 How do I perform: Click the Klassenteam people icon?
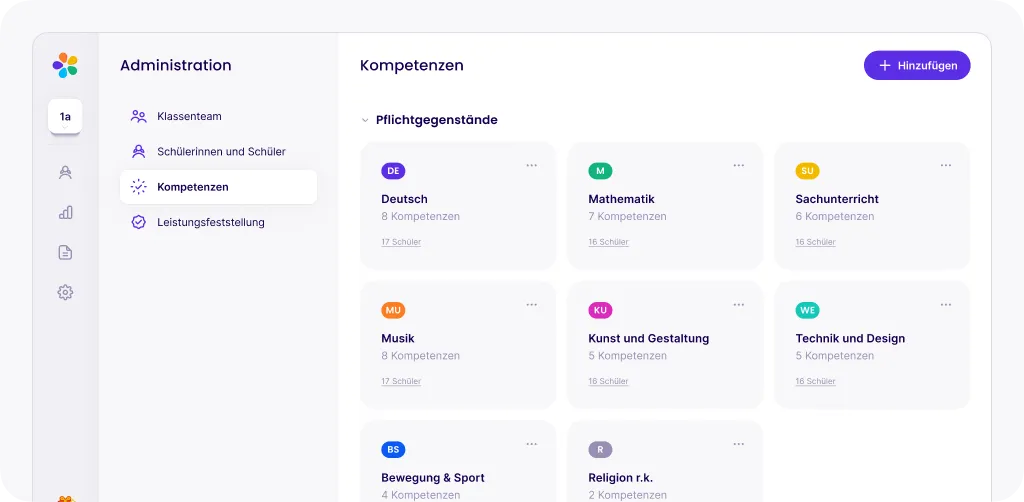pyautogui.click(x=138, y=116)
